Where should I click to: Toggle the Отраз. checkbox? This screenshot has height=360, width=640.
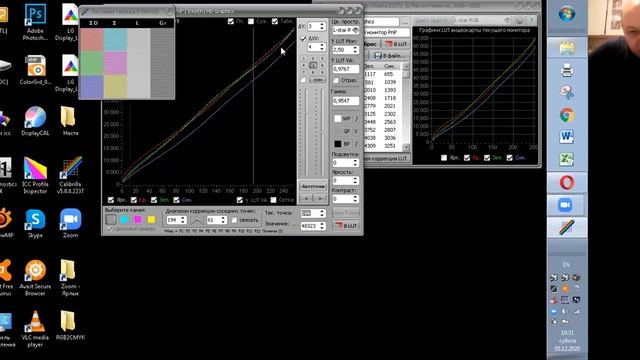tap(336, 80)
